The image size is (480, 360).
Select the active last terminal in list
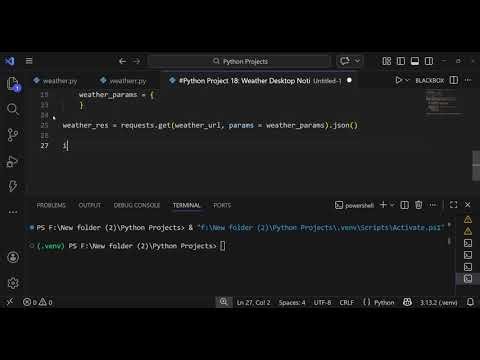point(468,278)
